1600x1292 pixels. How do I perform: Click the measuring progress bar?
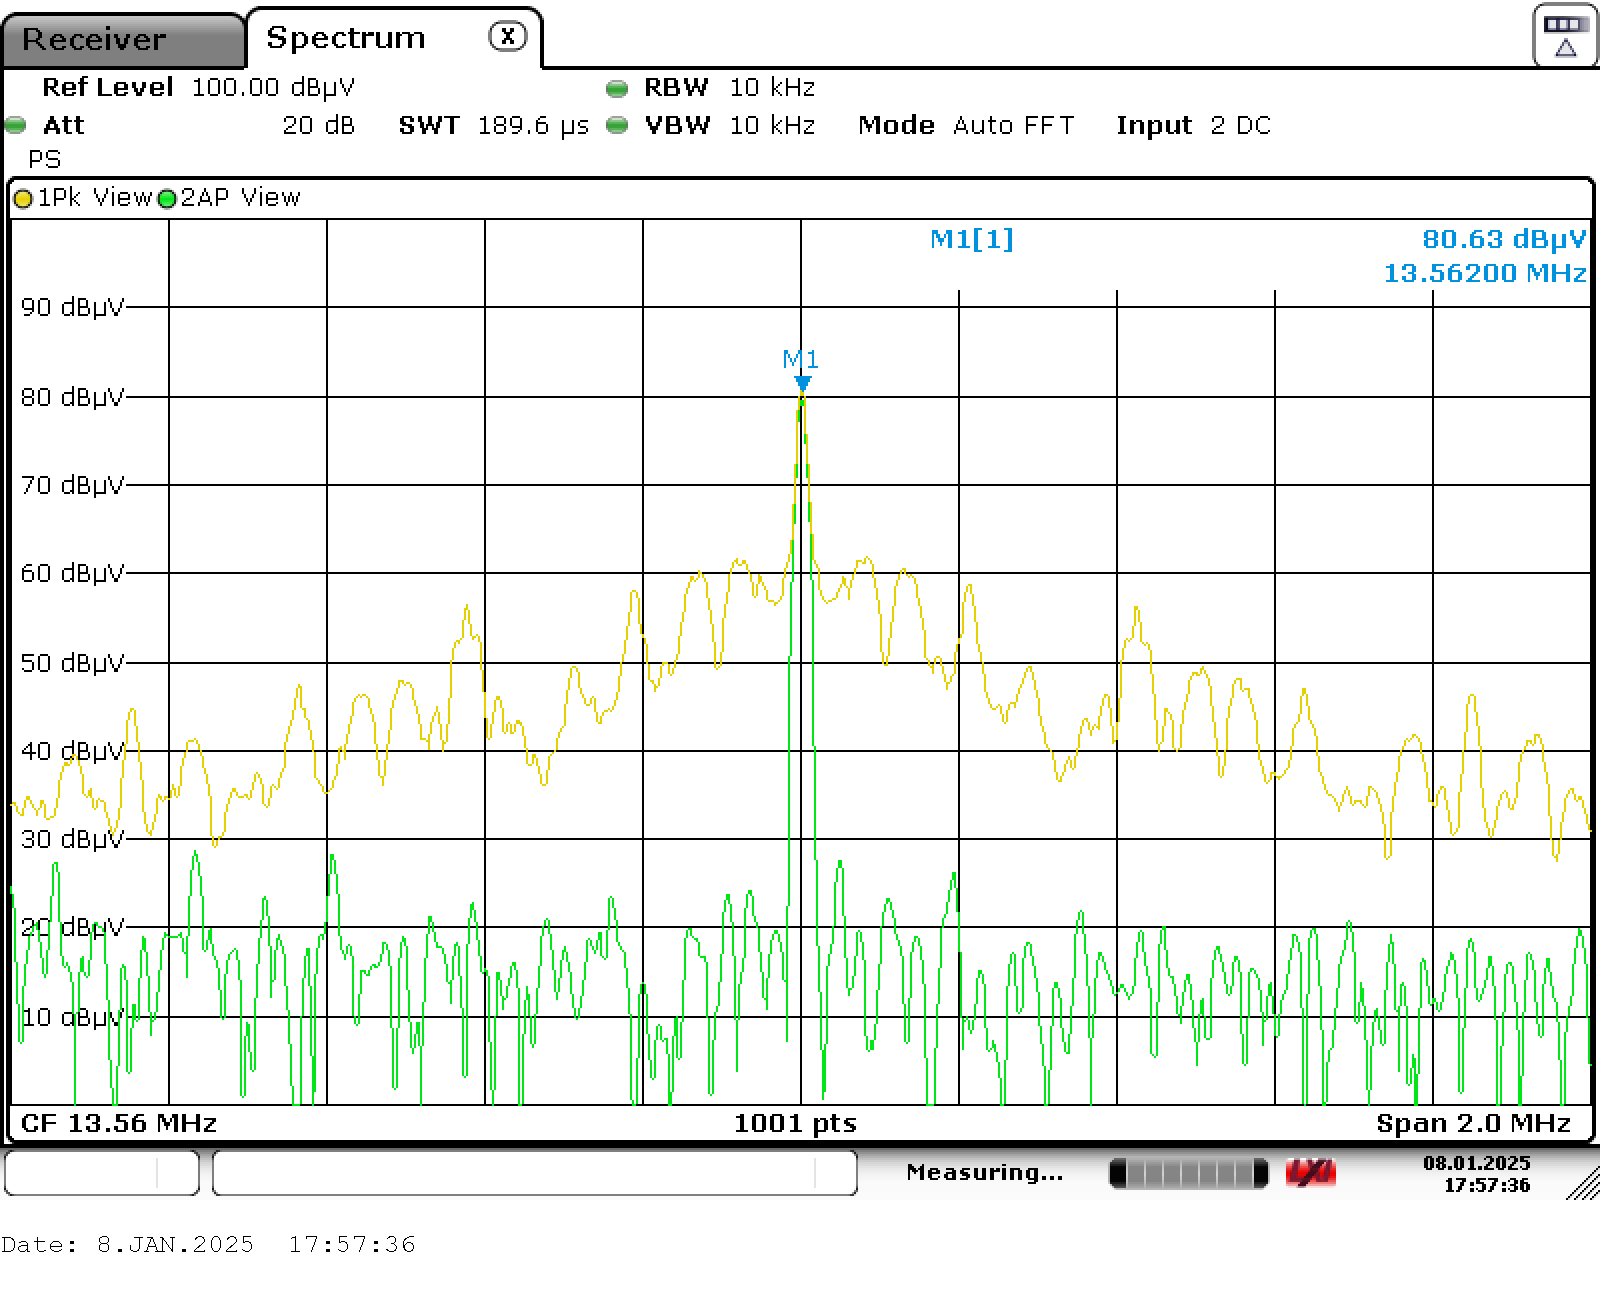coord(1188,1172)
